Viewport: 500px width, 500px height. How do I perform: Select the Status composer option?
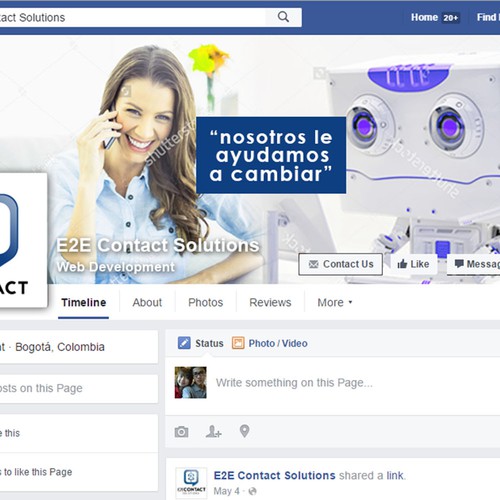(200, 343)
